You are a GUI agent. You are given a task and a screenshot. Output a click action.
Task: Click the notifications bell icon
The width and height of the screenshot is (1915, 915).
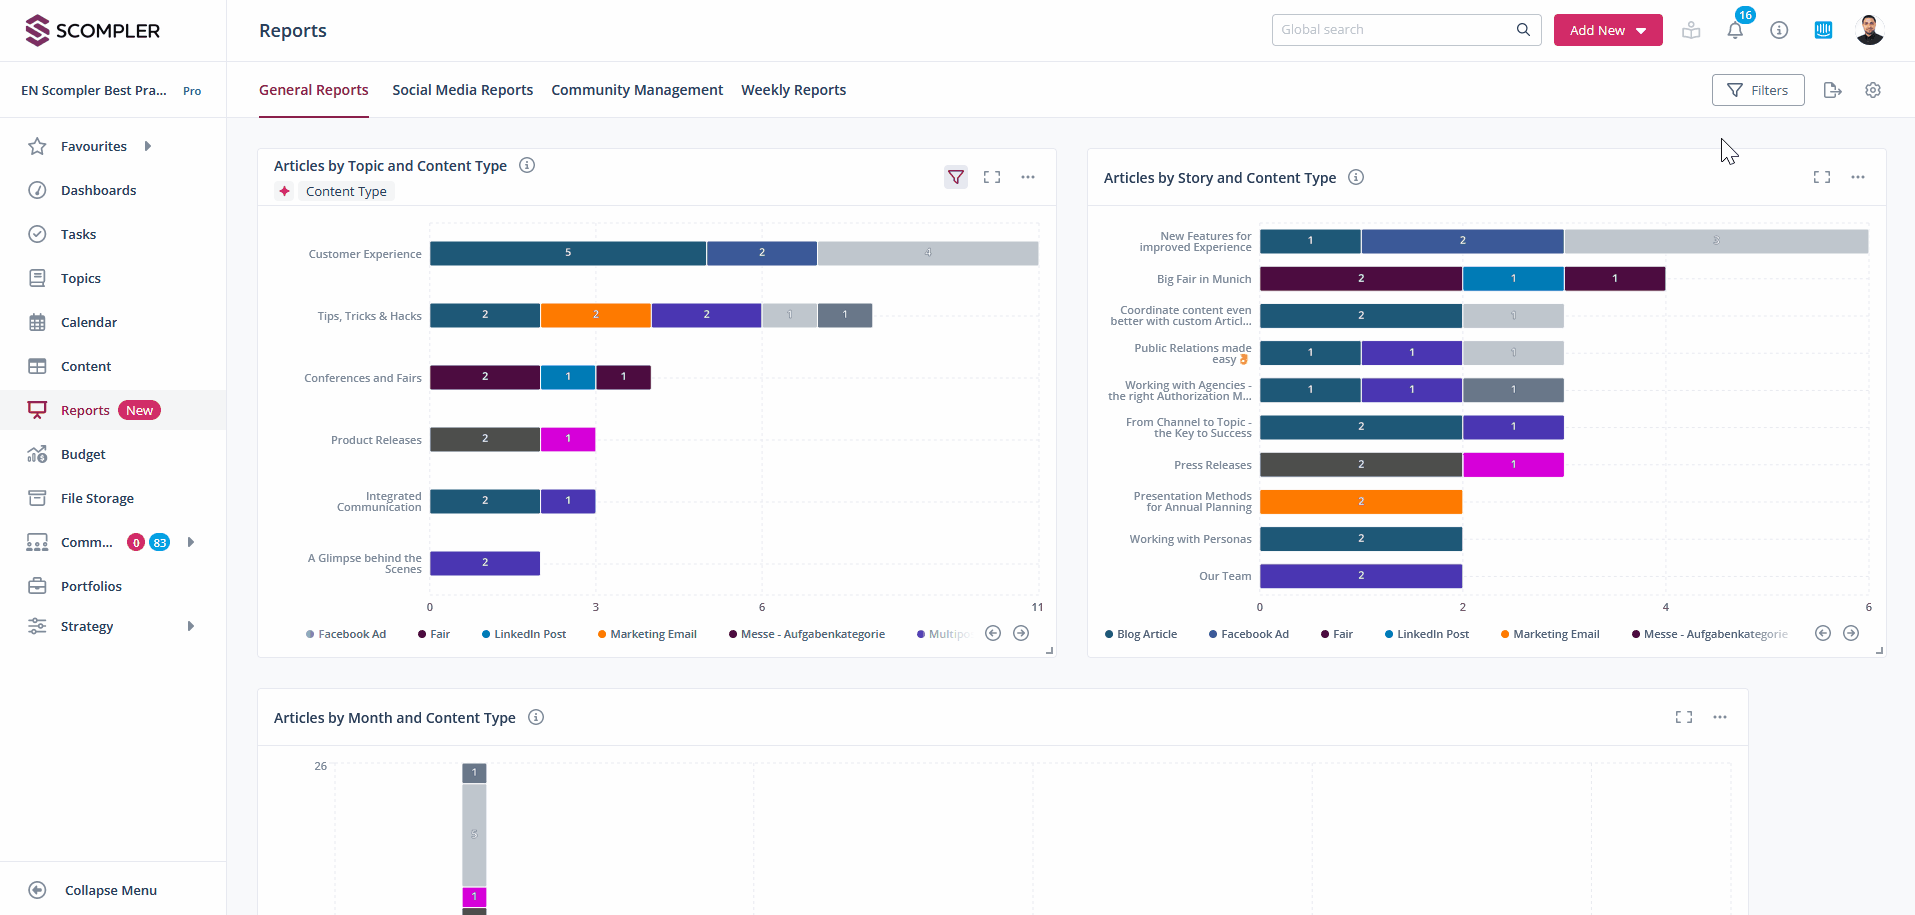[1735, 30]
